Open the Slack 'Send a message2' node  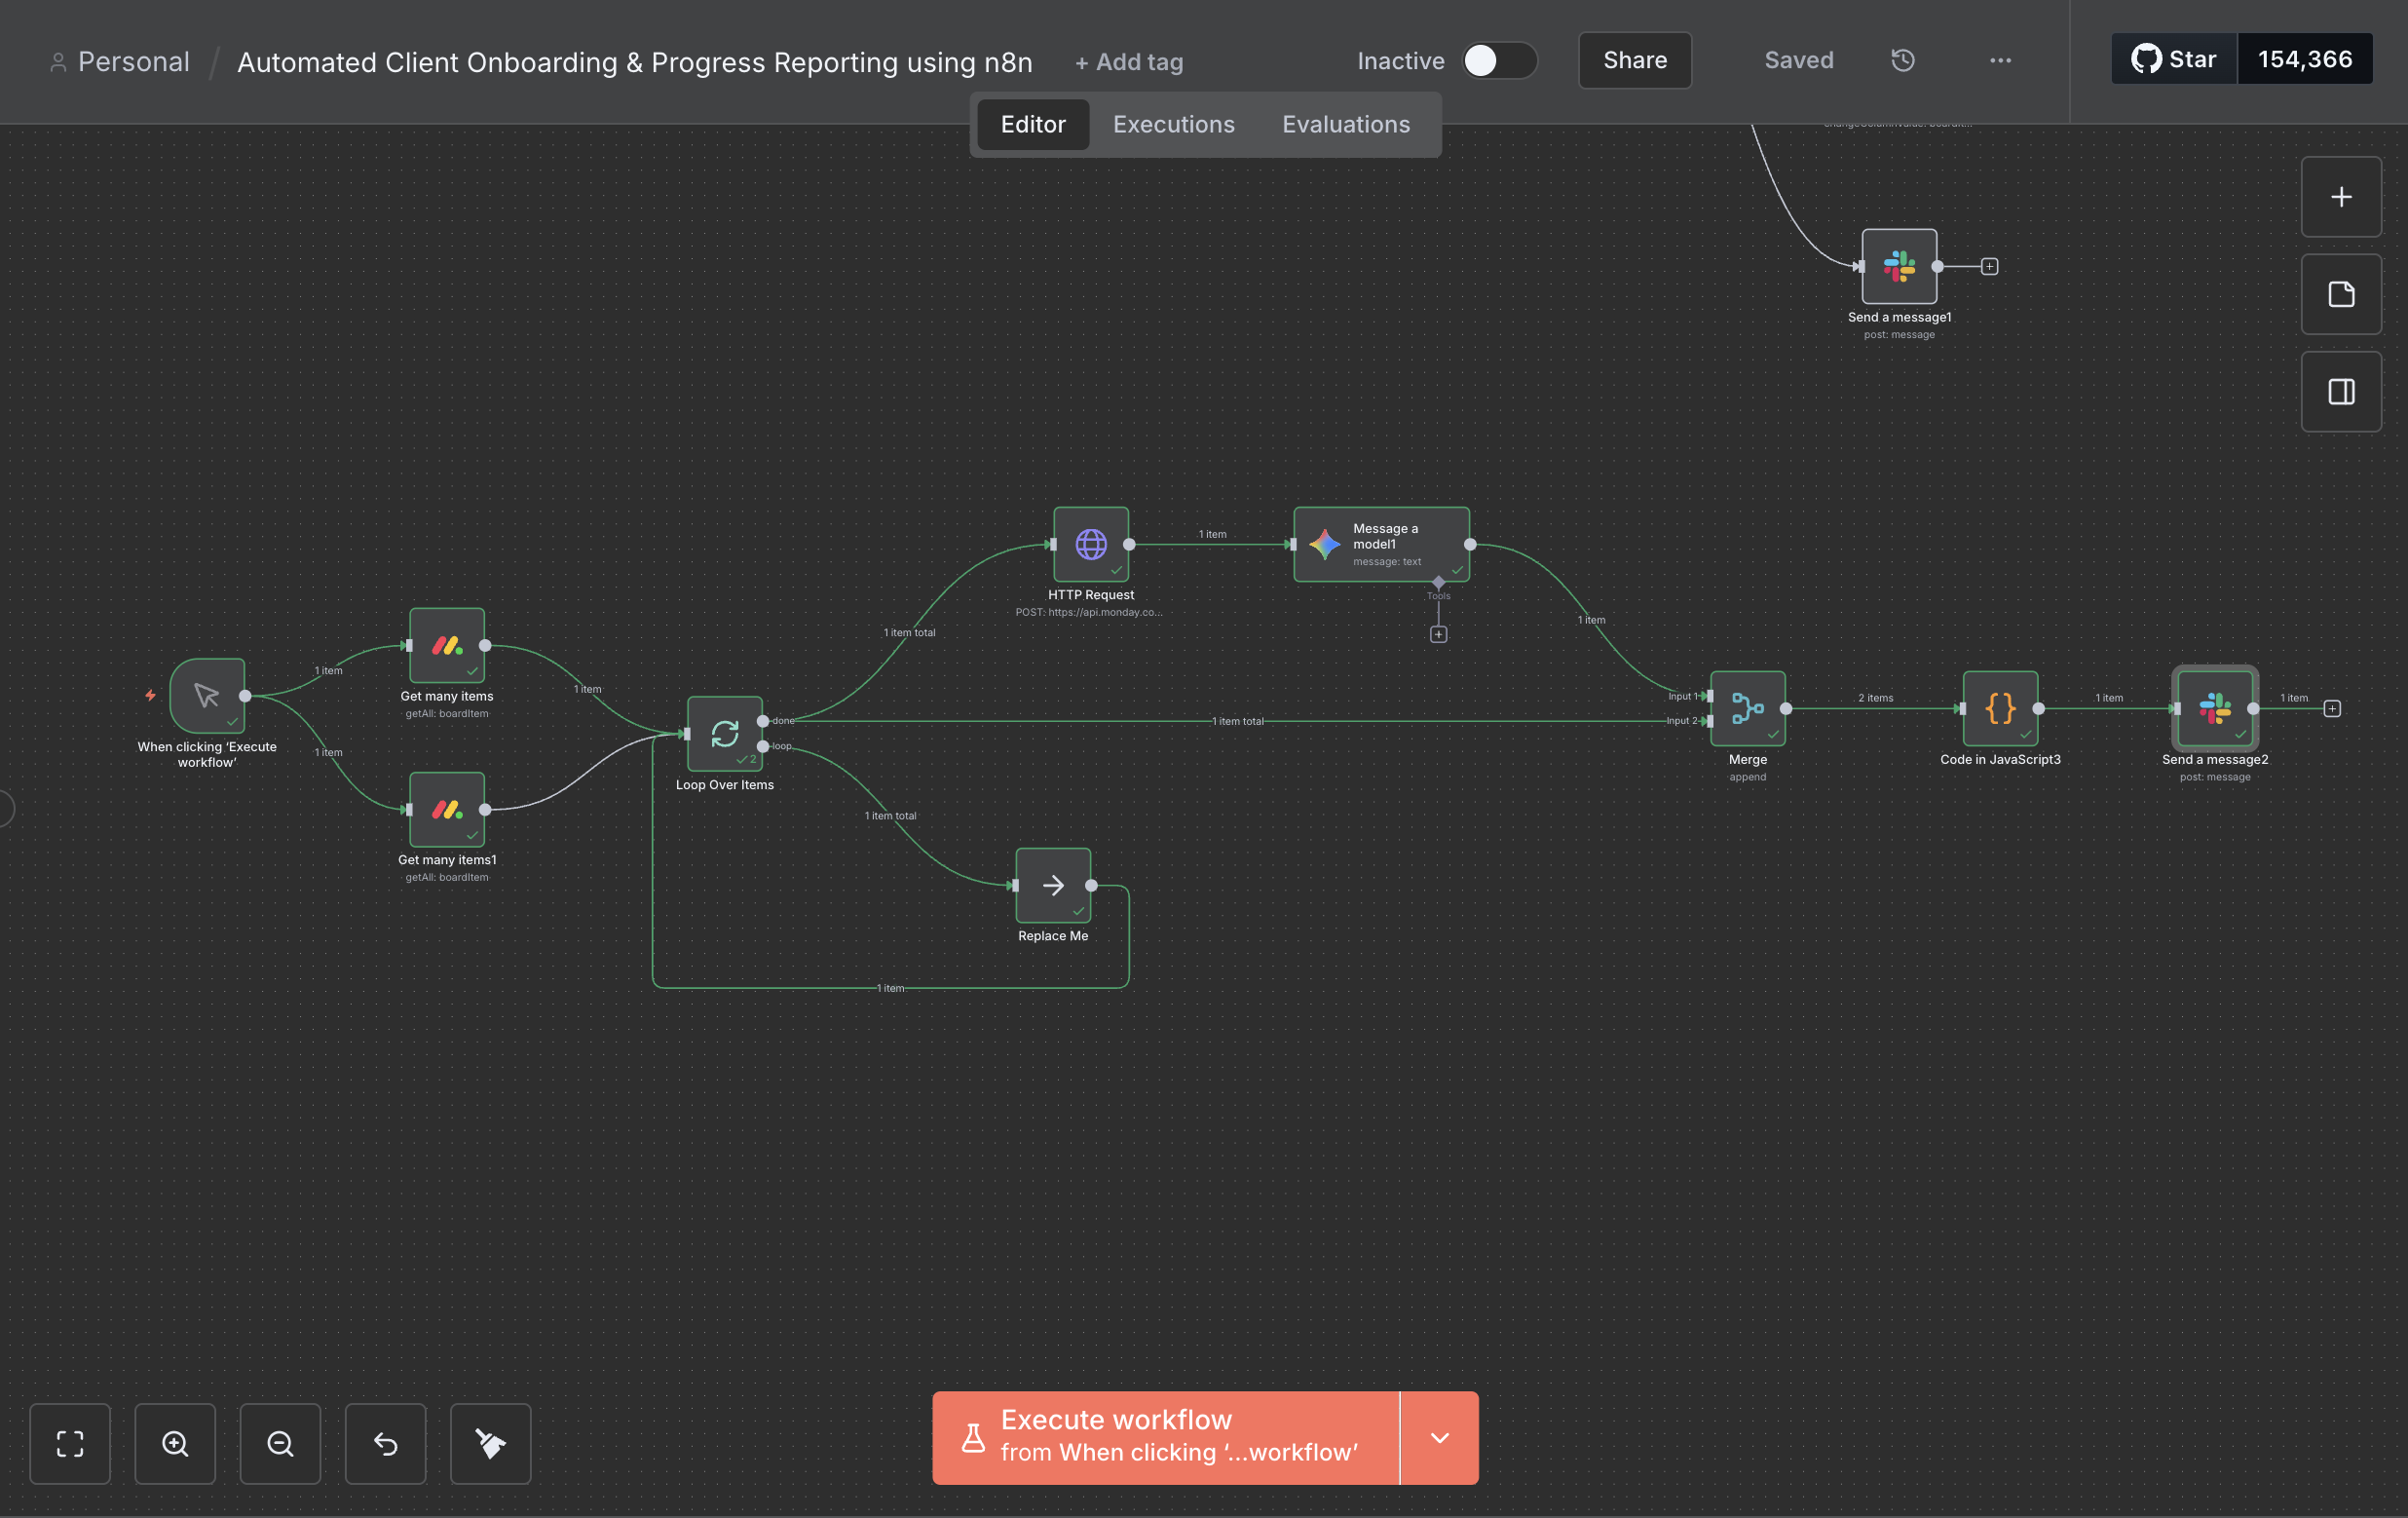[2214, 710]
